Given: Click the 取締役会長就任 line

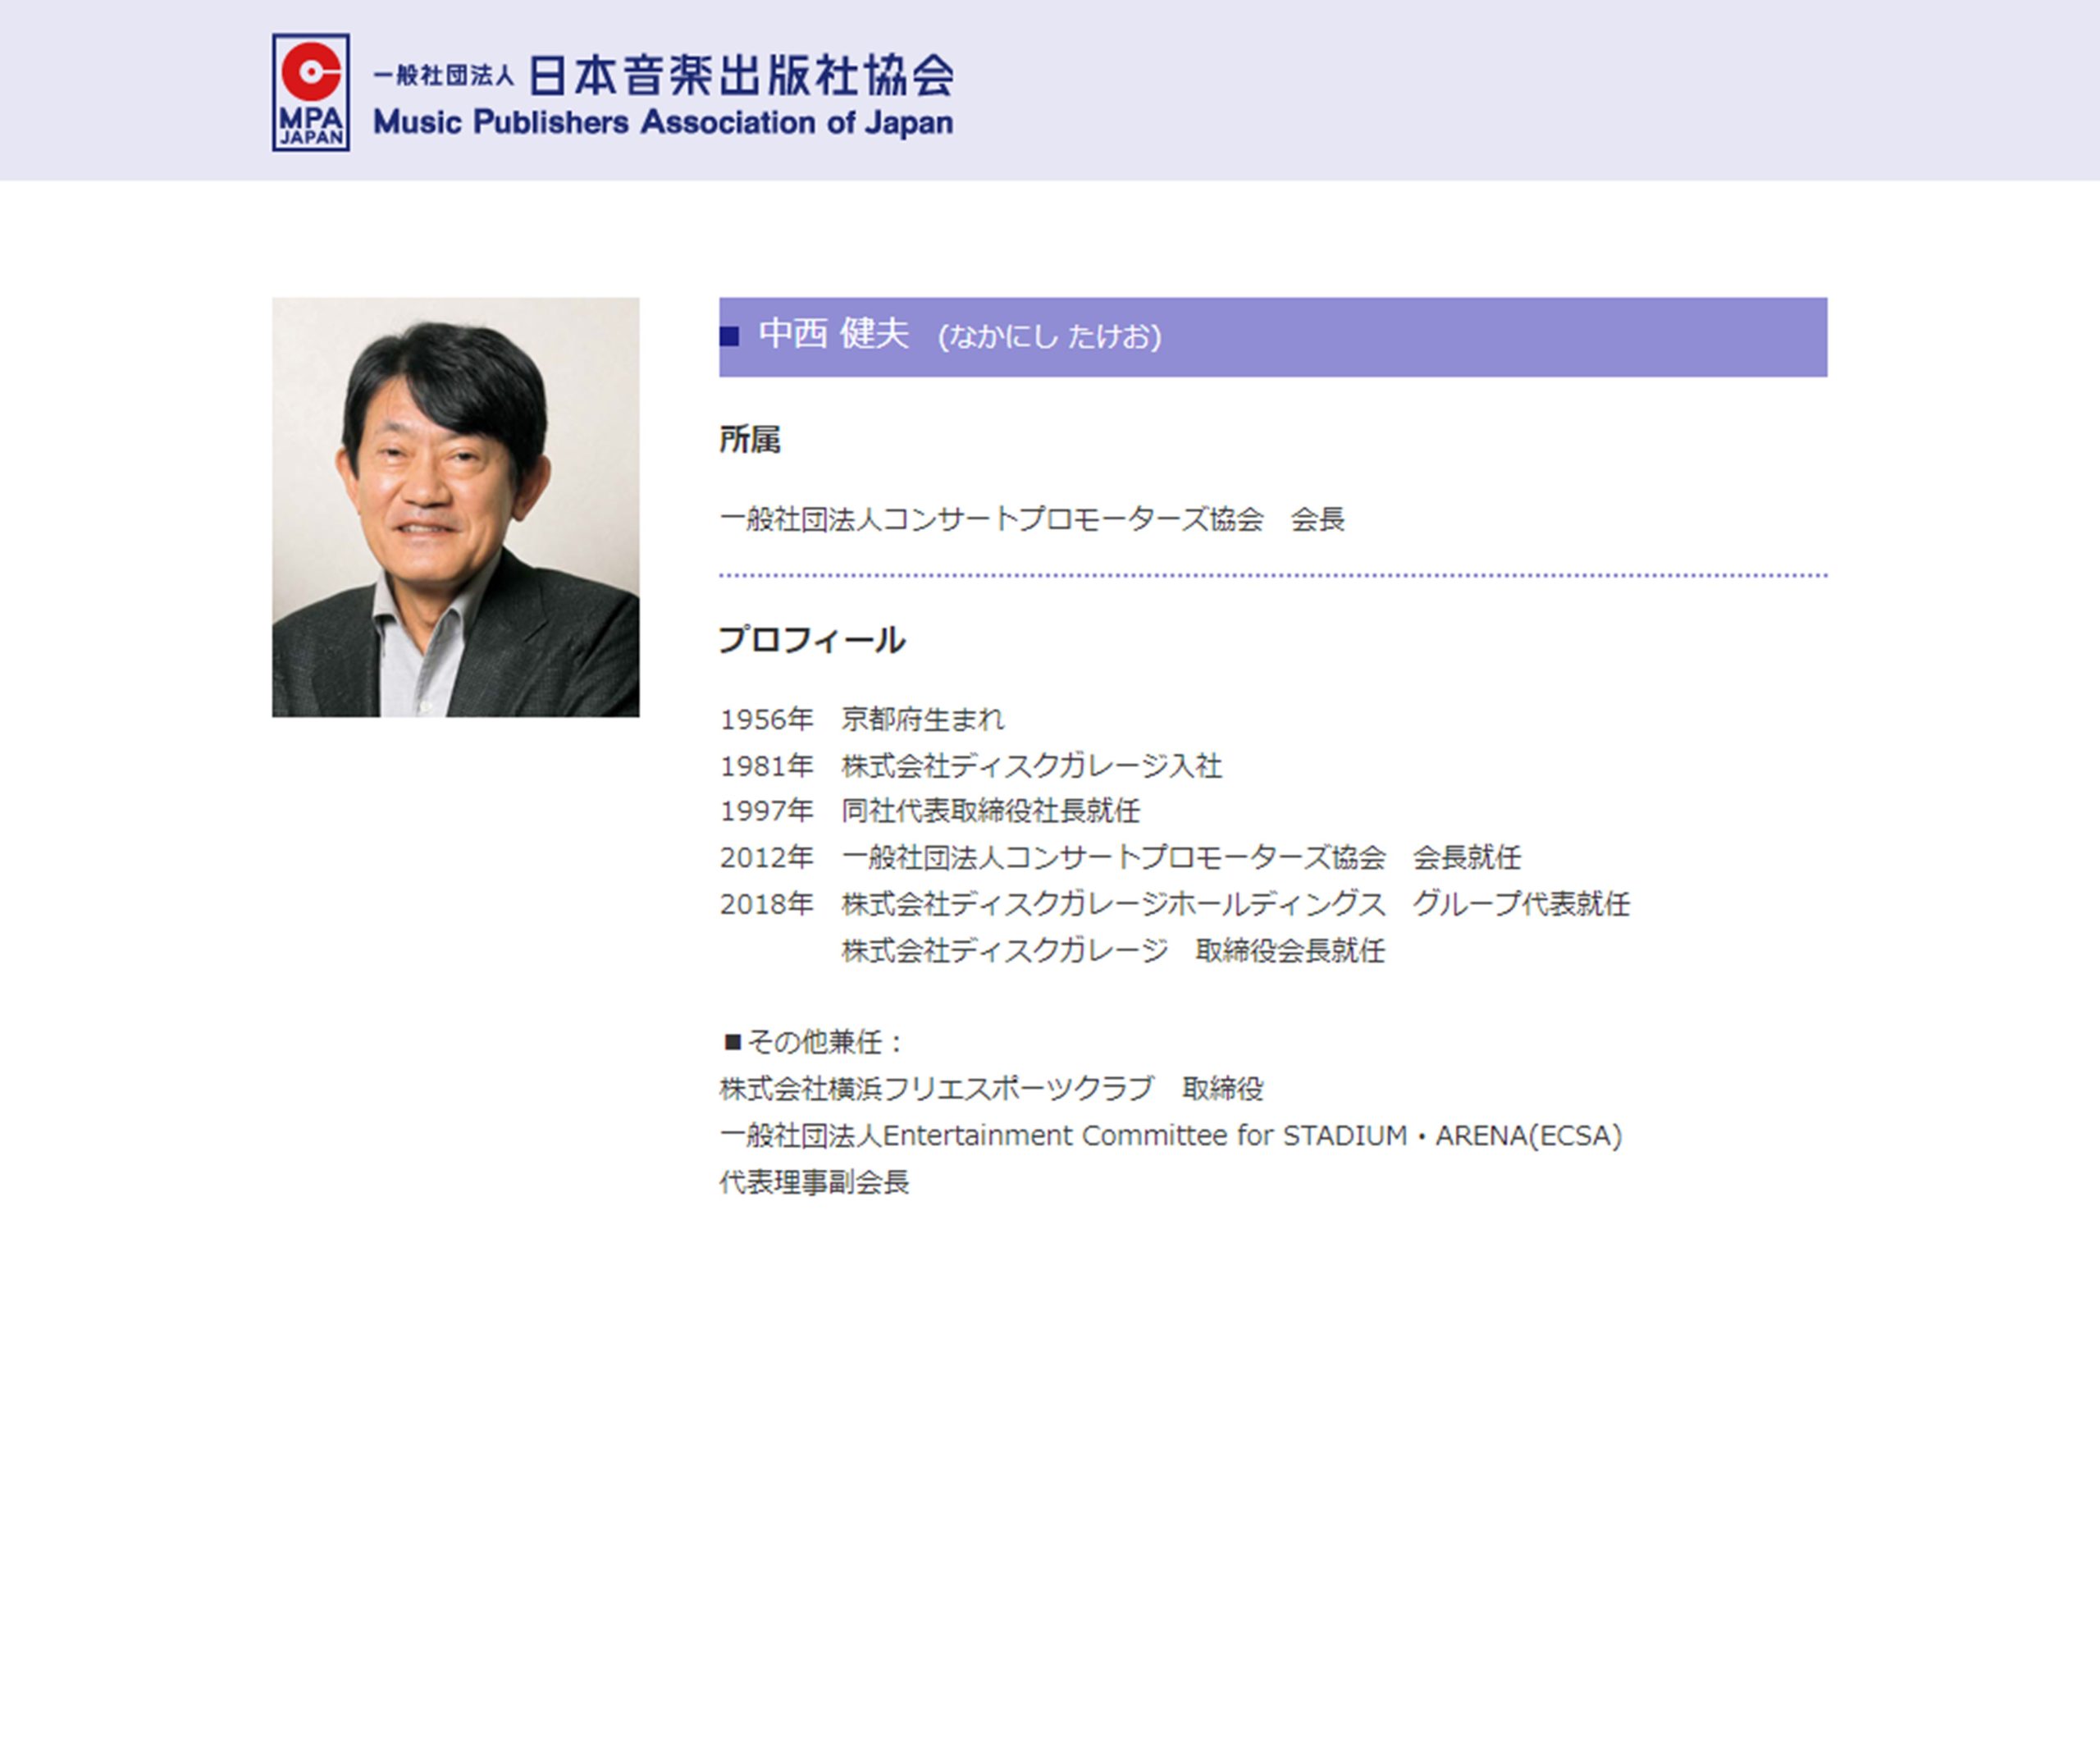Looking at the screenshot, I should [1113, 950].
